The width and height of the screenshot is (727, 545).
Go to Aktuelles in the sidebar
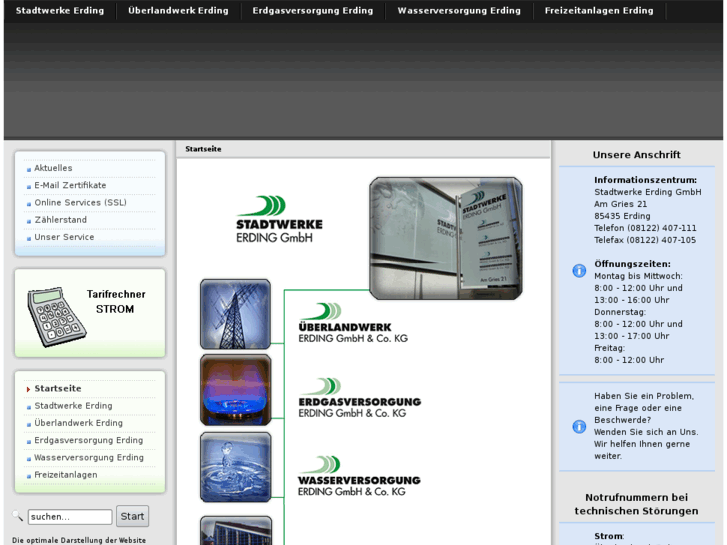53,168
